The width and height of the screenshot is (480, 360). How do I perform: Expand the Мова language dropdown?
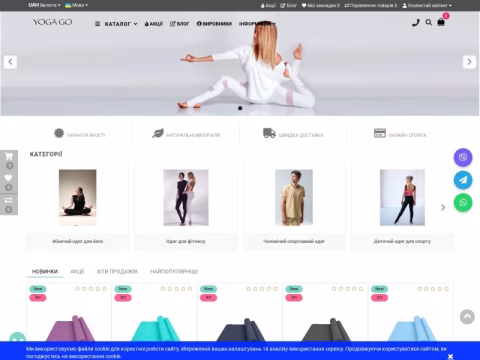(76, 5)
